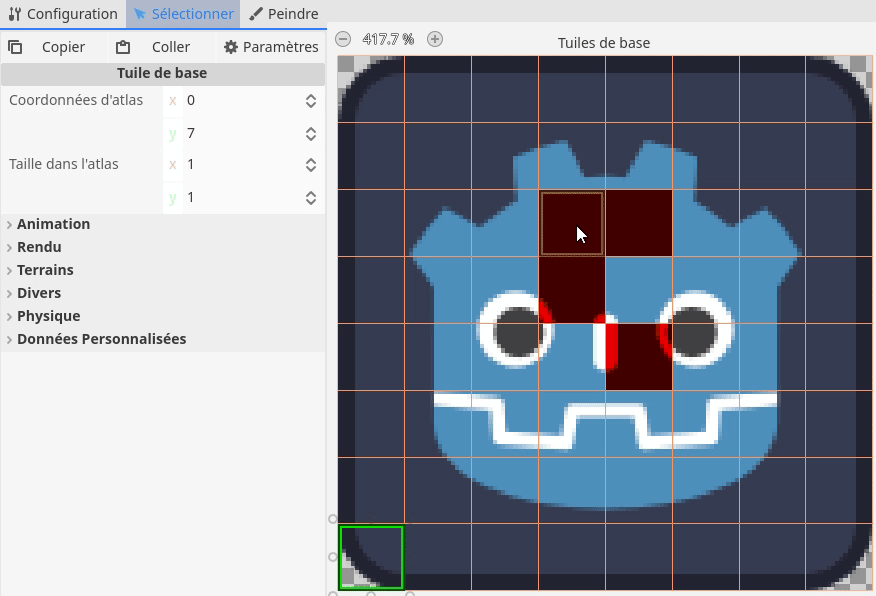The image size is (876, 596).
Task: Adjust atlas size x stepper arrows
Action: pyautogui.click(x=311, y=164)
